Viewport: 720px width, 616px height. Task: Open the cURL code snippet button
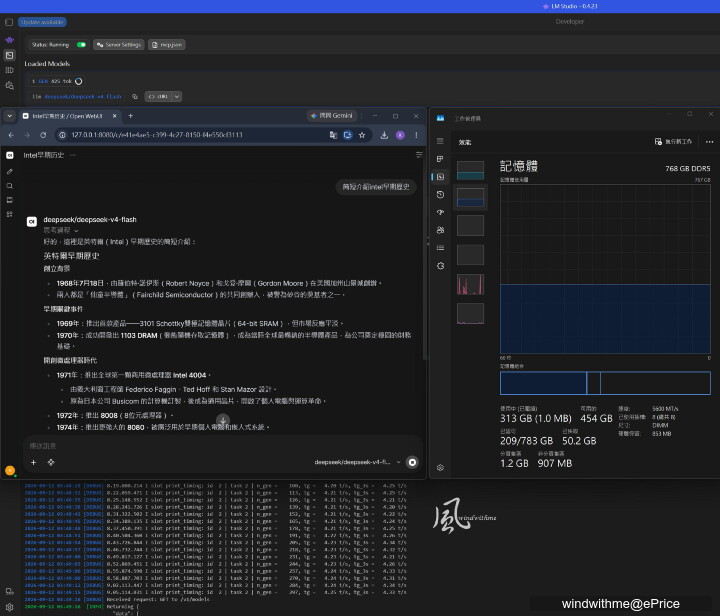coord(158,96)
